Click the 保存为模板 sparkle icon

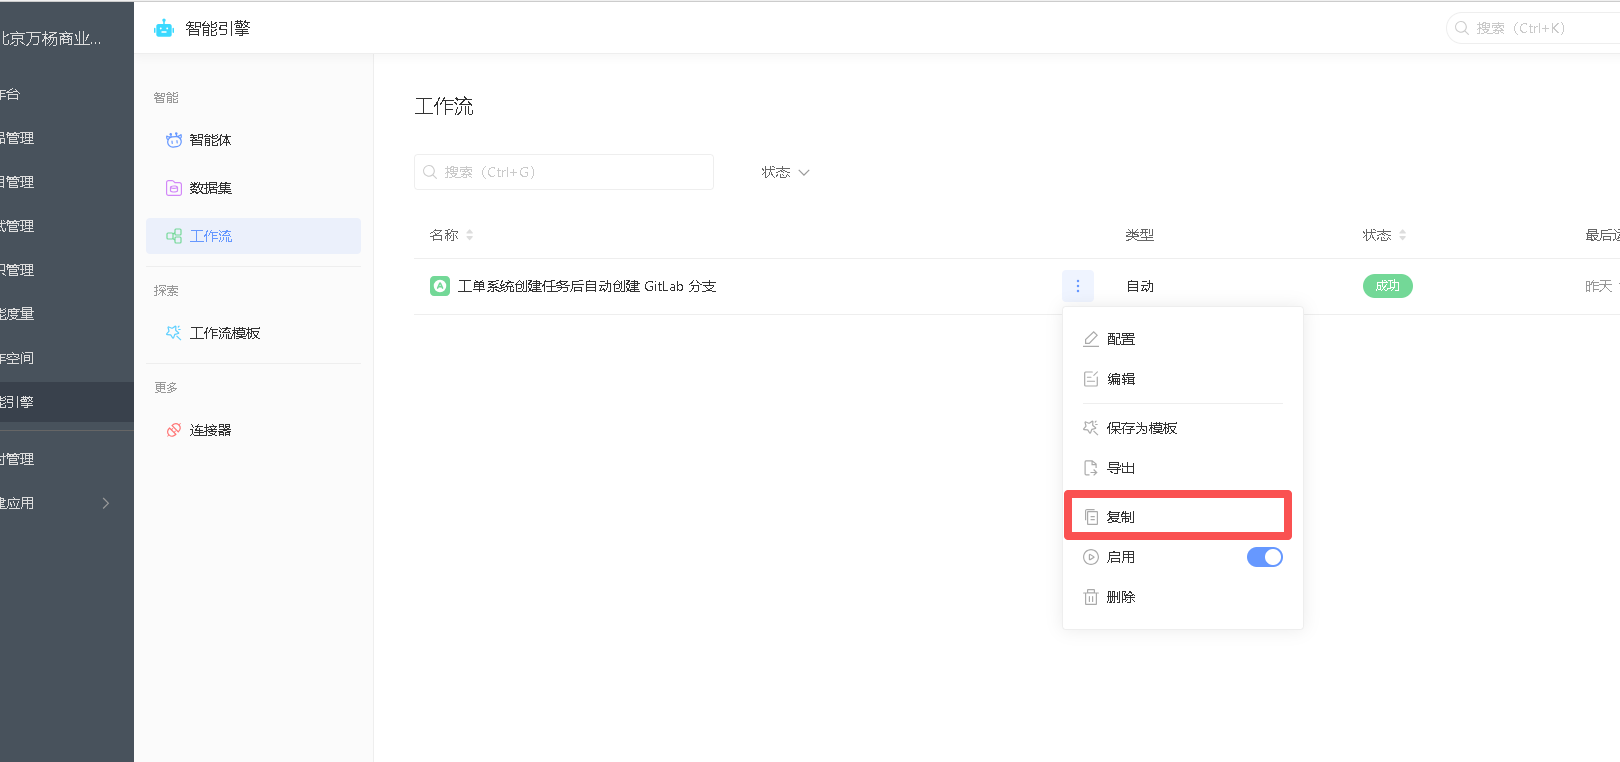point(1091,428)
